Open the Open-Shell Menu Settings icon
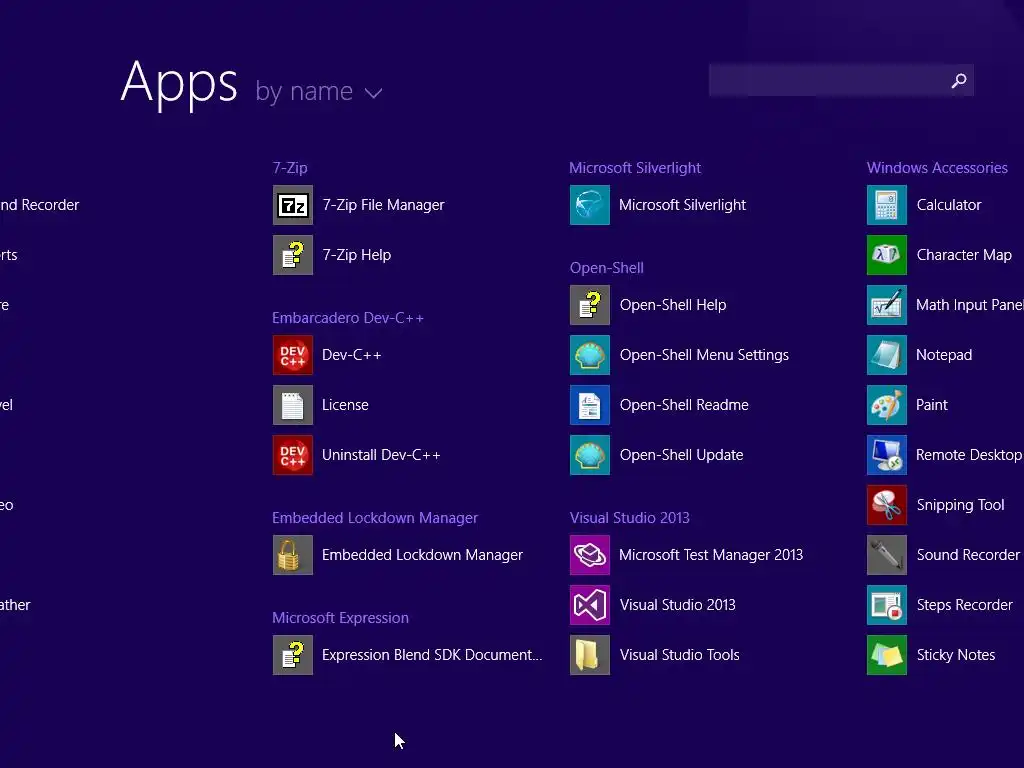The width and height of the screenshot is (1024, 768). point(590,355)
